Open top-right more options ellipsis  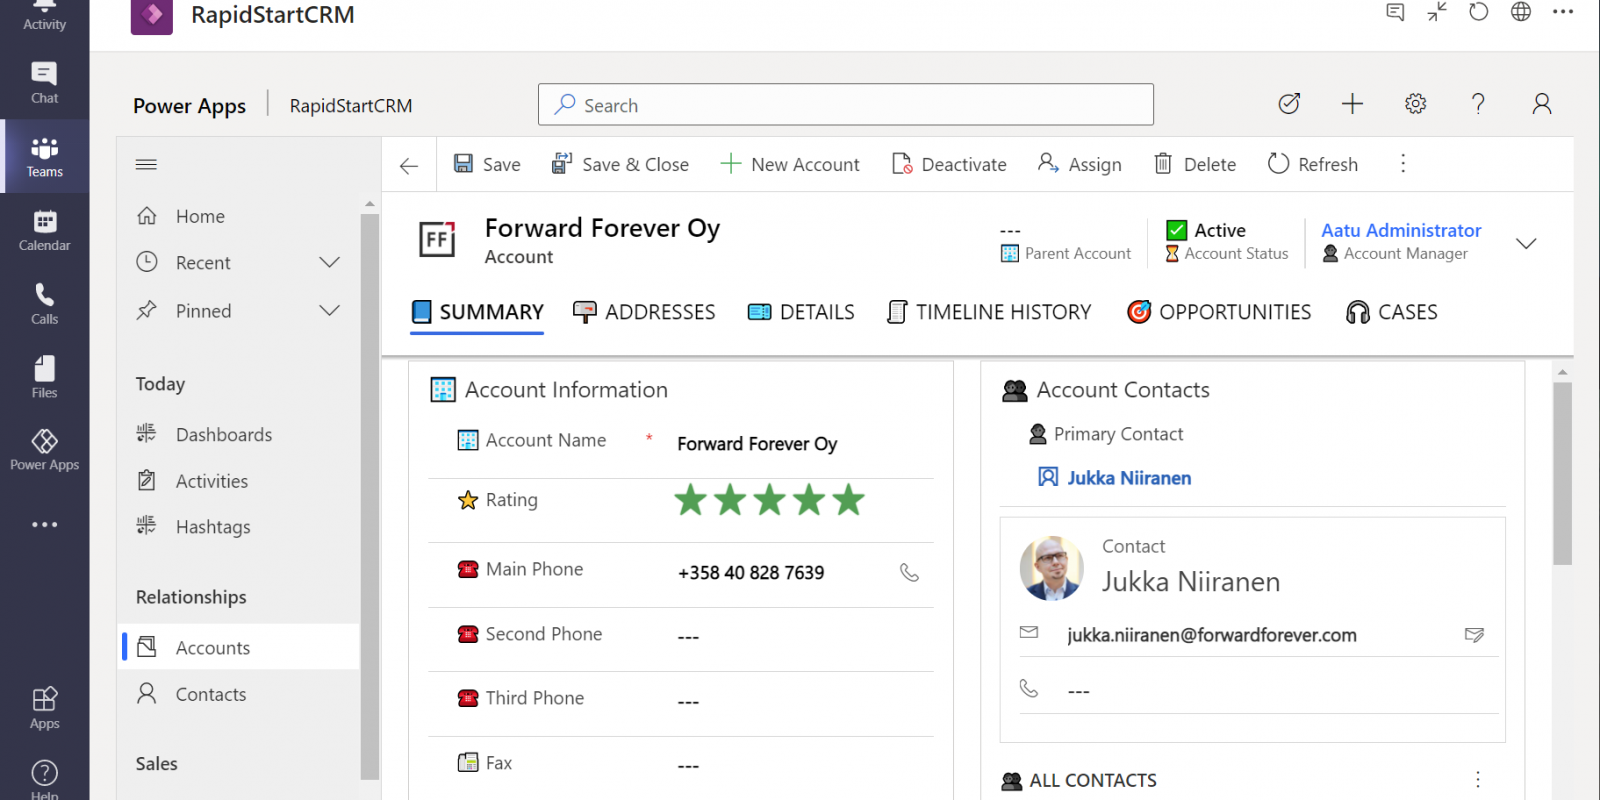pyautogui.click(x=1563, y=12)
